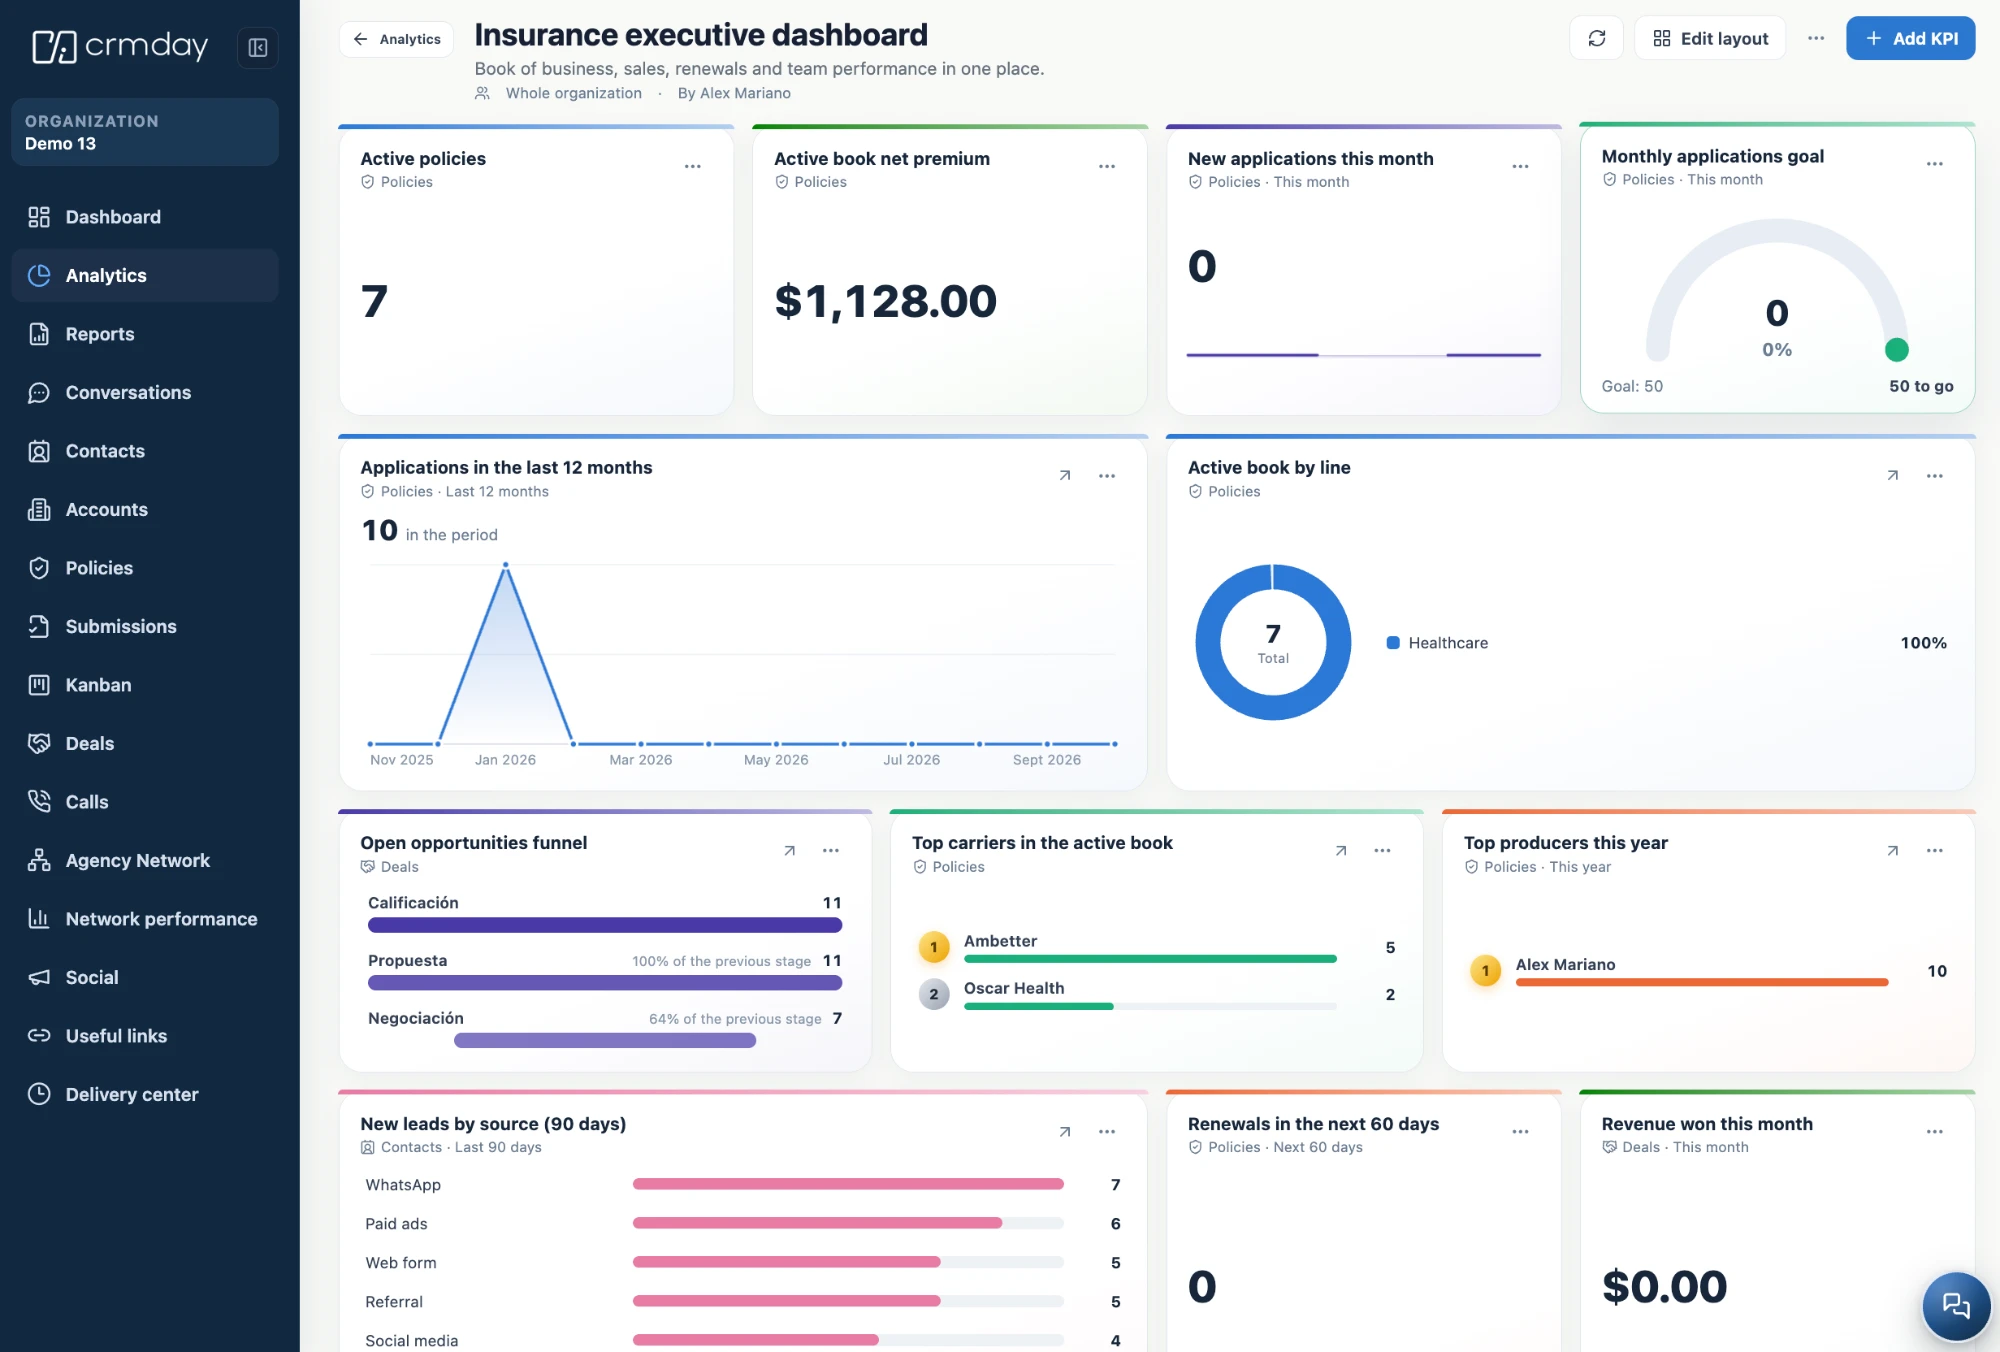Open options menu on Active book net premium
The width and height of the screenshot is (2000, 1352).
(1107, 166)
